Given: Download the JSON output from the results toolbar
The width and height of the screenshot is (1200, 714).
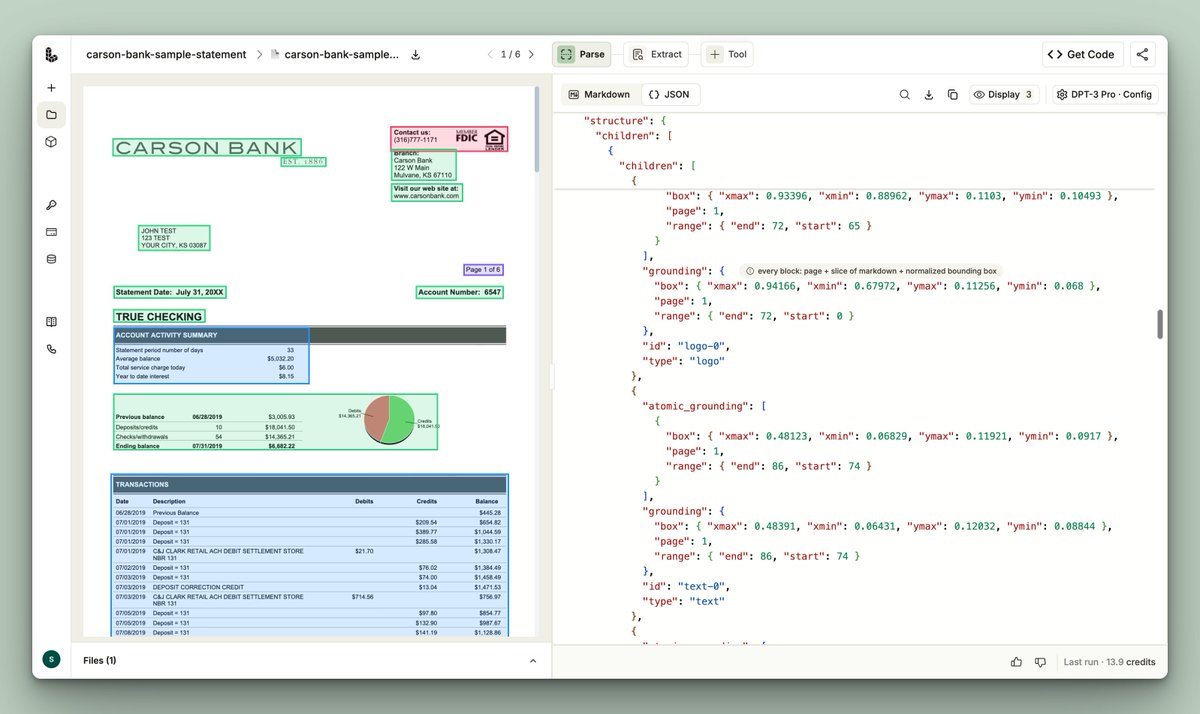Looking at the screenshot, I should [929, 95].
